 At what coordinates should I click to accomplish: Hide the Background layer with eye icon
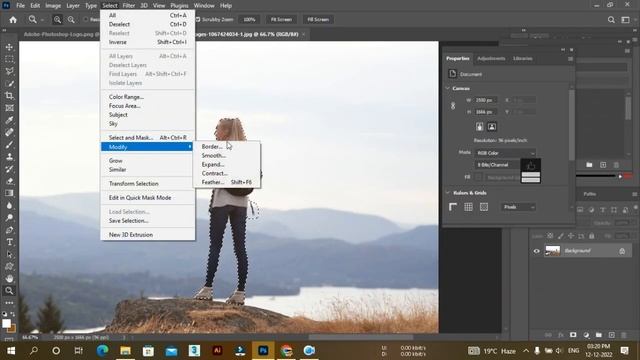click(x=537, y=251)
